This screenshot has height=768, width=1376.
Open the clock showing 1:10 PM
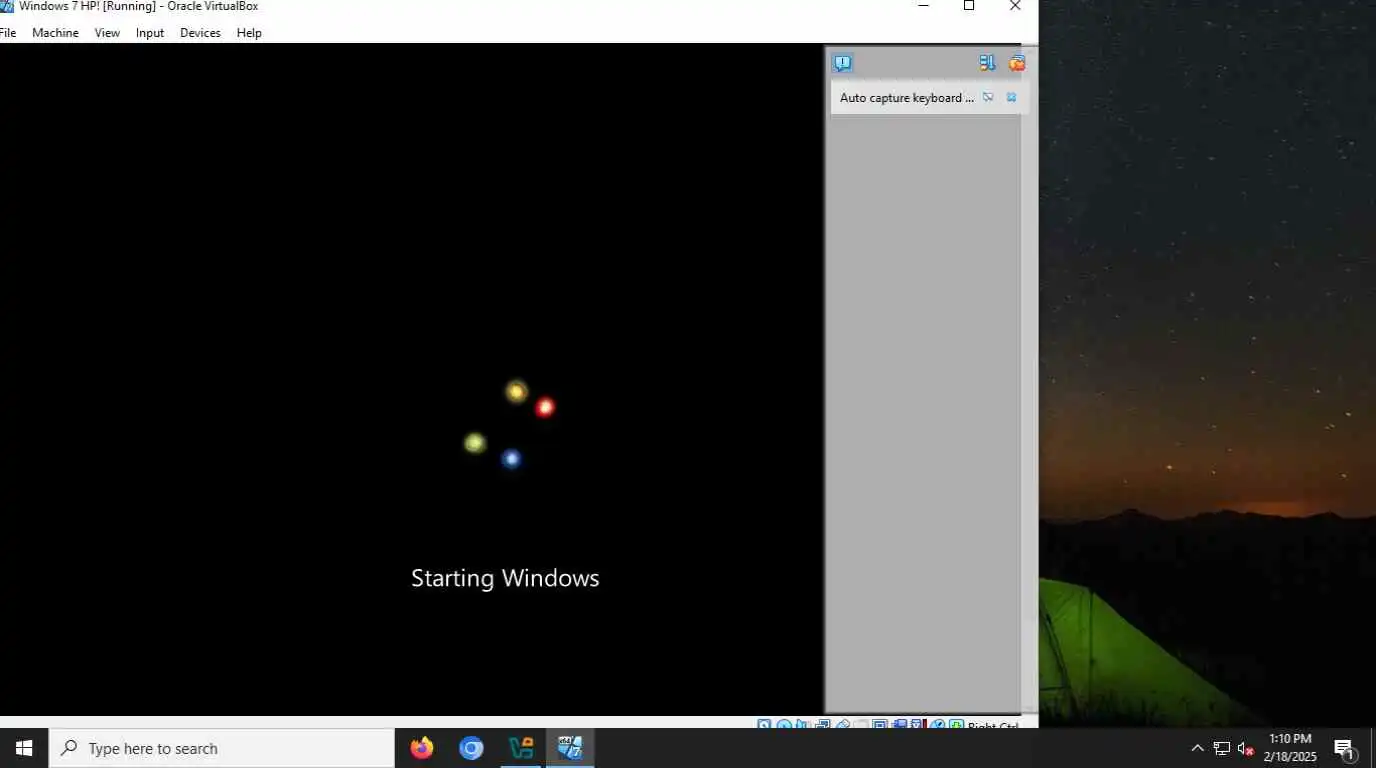pyautogui.click(x=1290, y=748)
